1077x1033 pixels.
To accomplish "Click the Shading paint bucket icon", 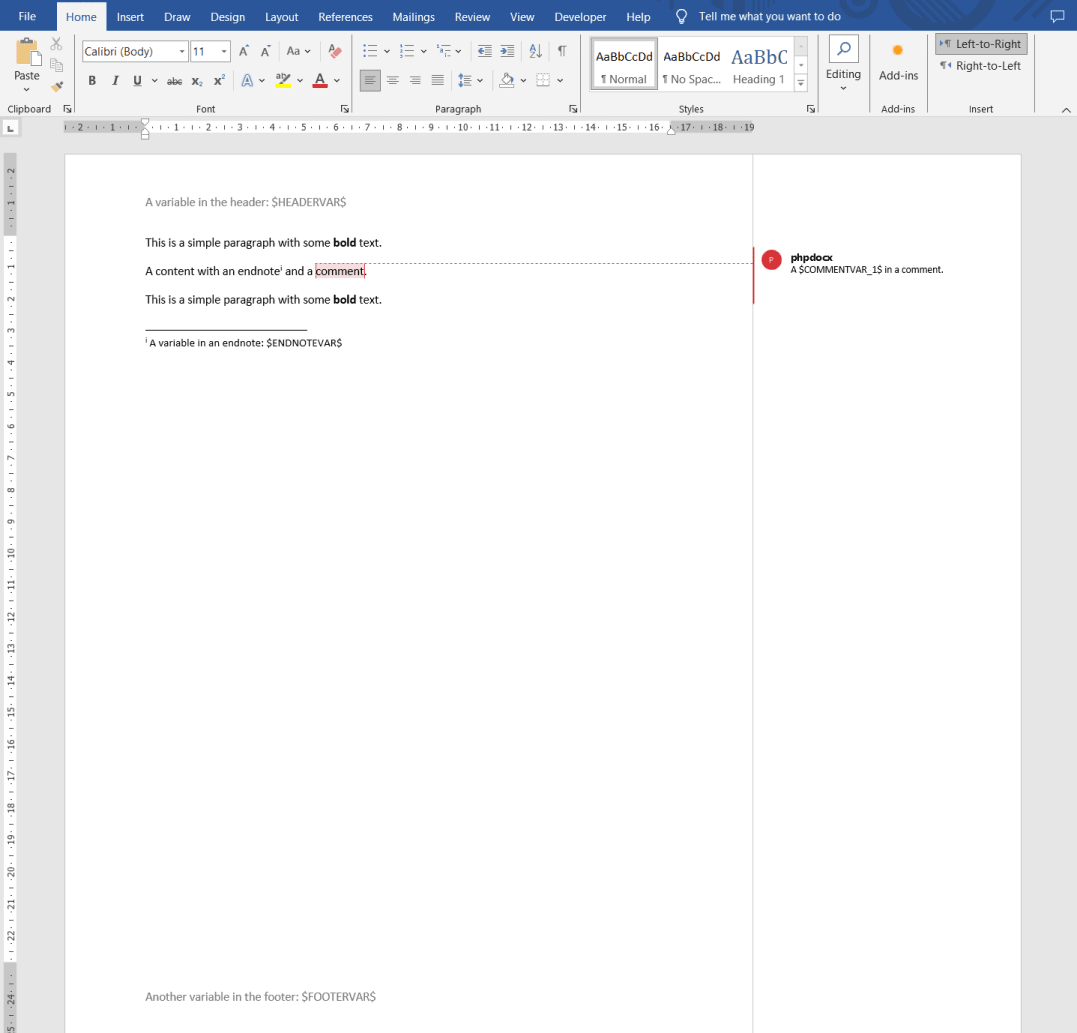I will pyautogui.click(x=507, y=80).
